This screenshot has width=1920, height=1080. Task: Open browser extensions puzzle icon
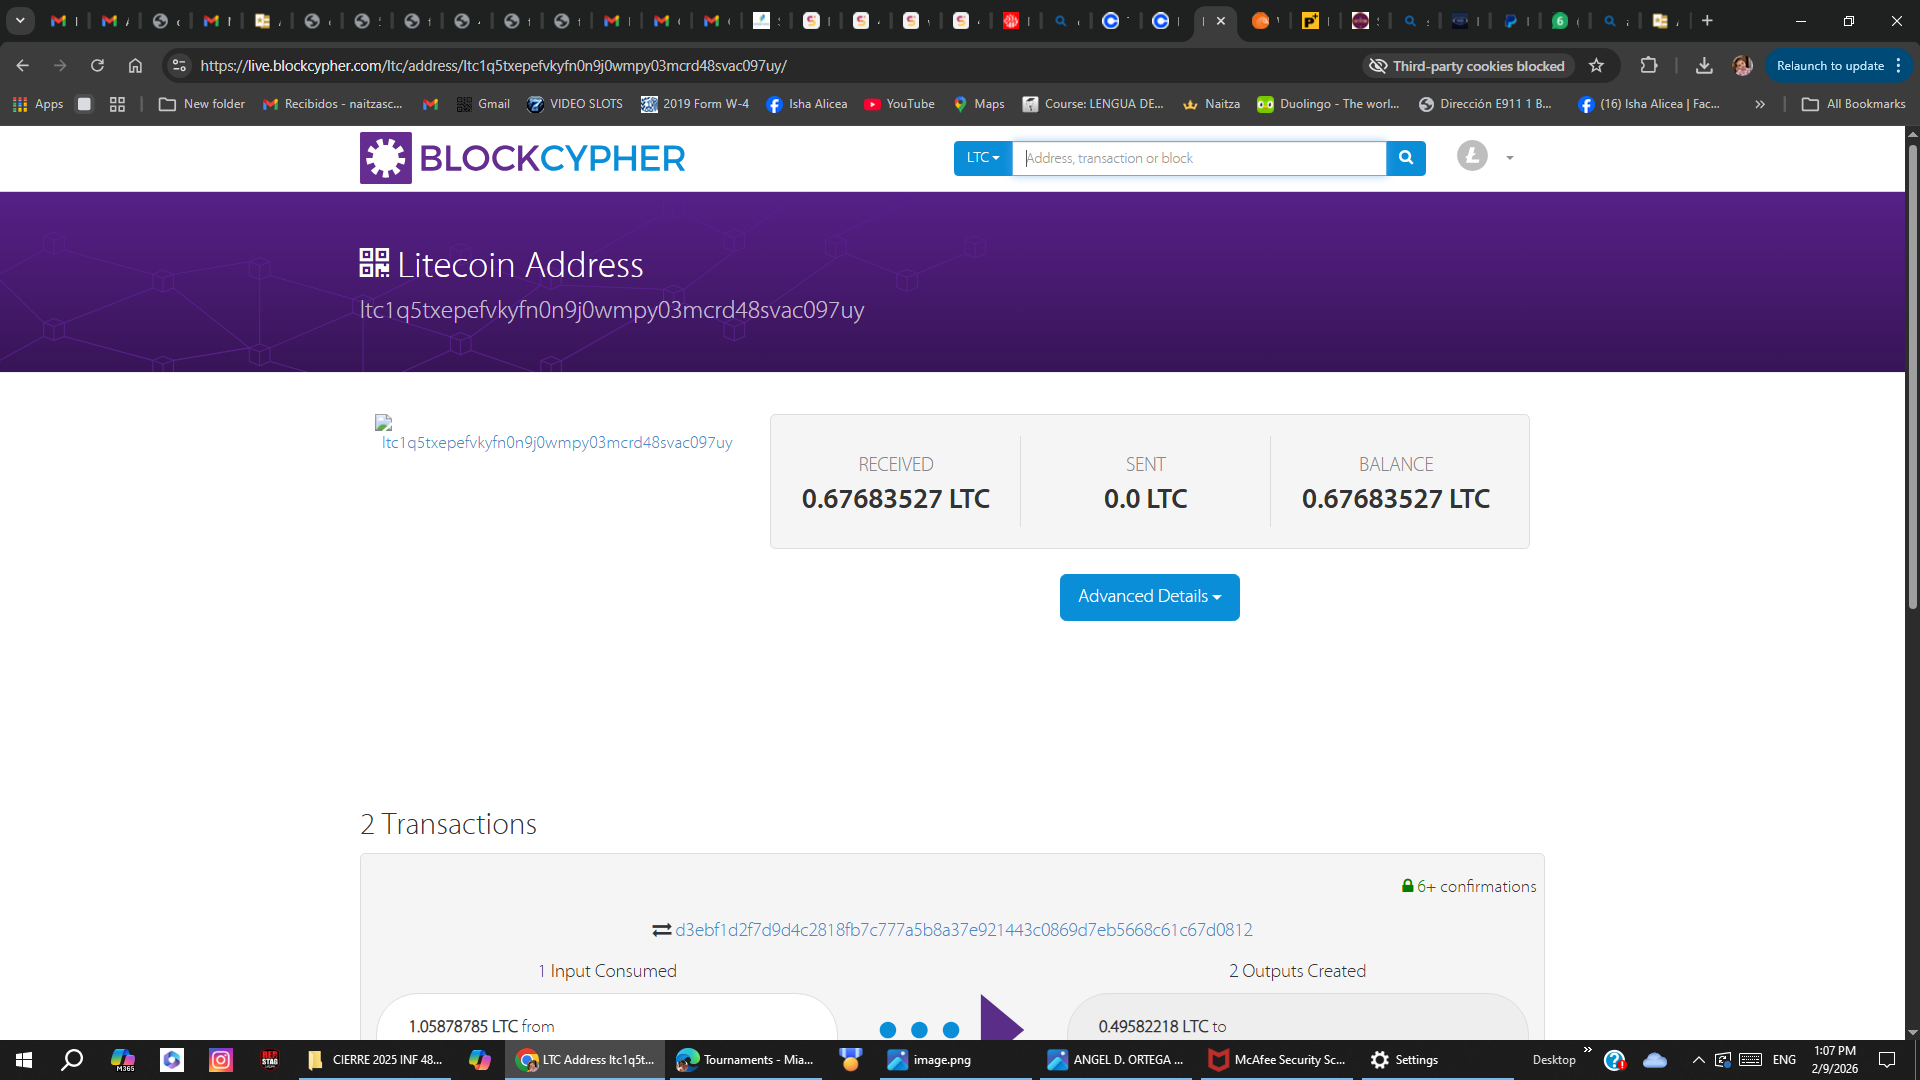pos(1649,66)
